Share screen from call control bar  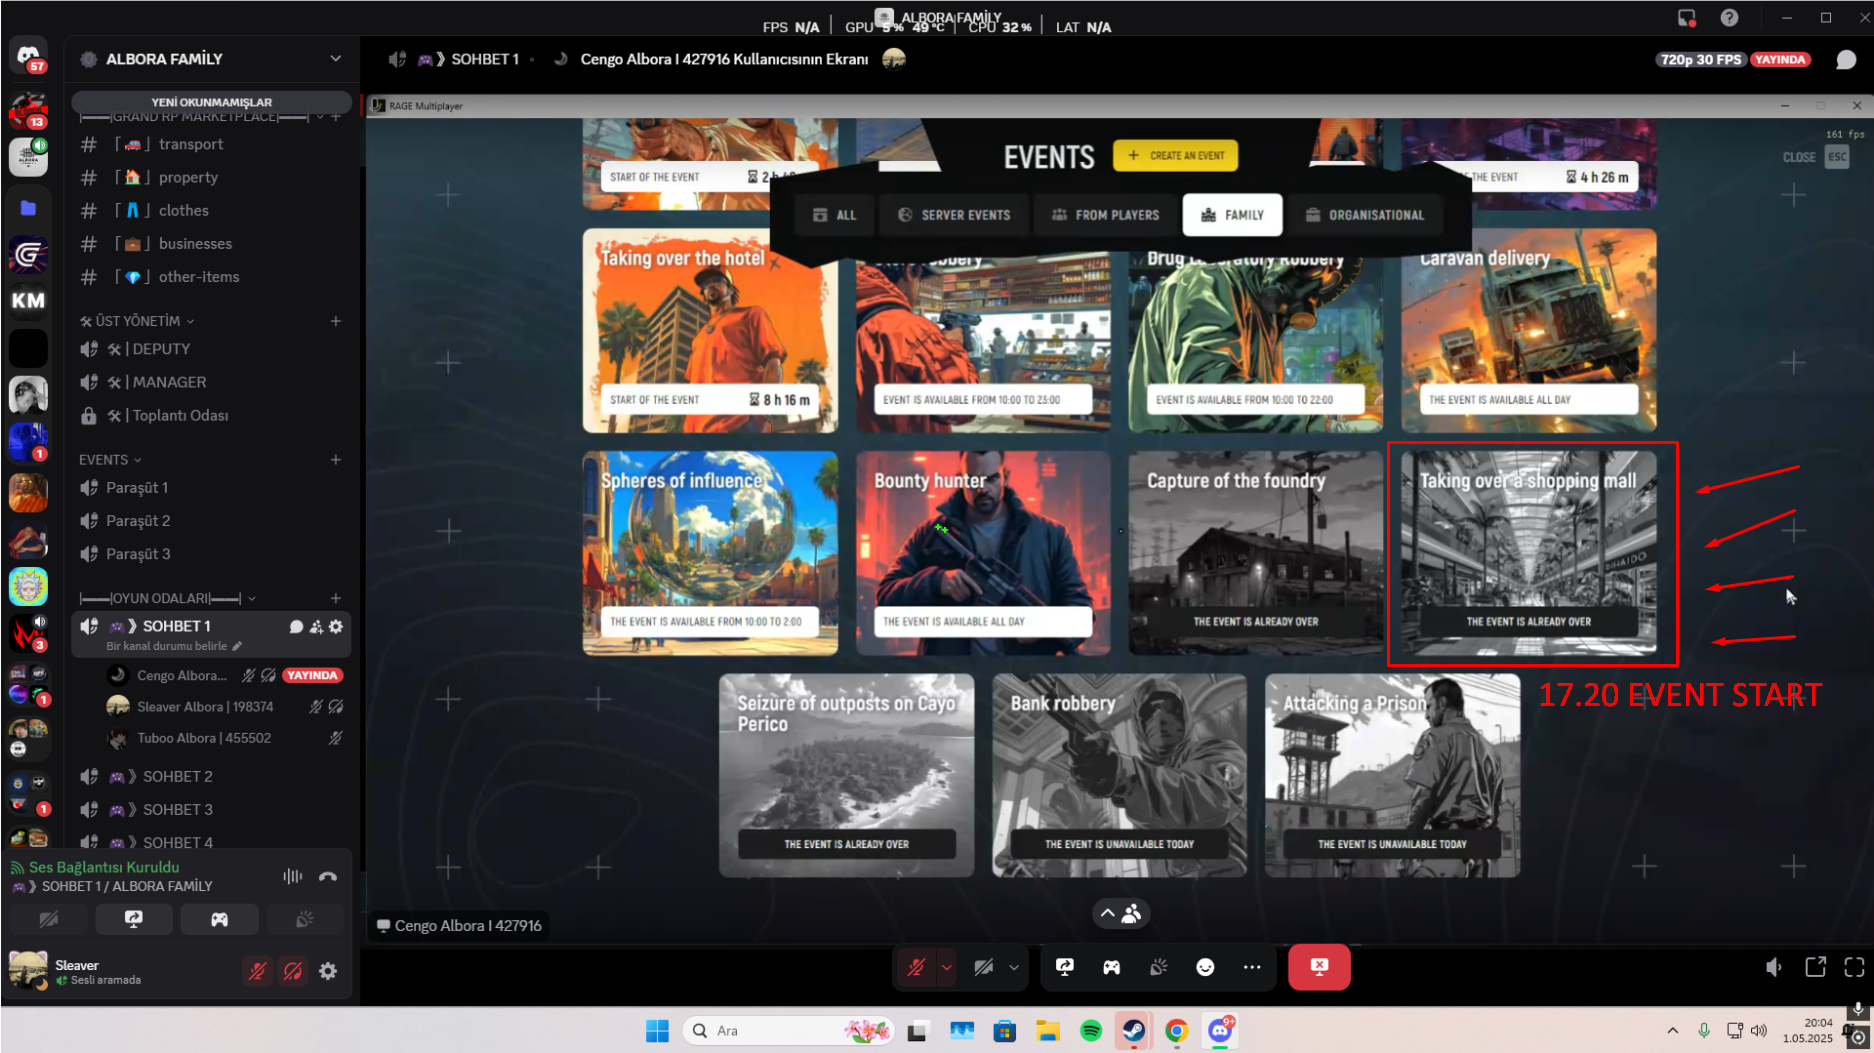tap(1064, 967)
